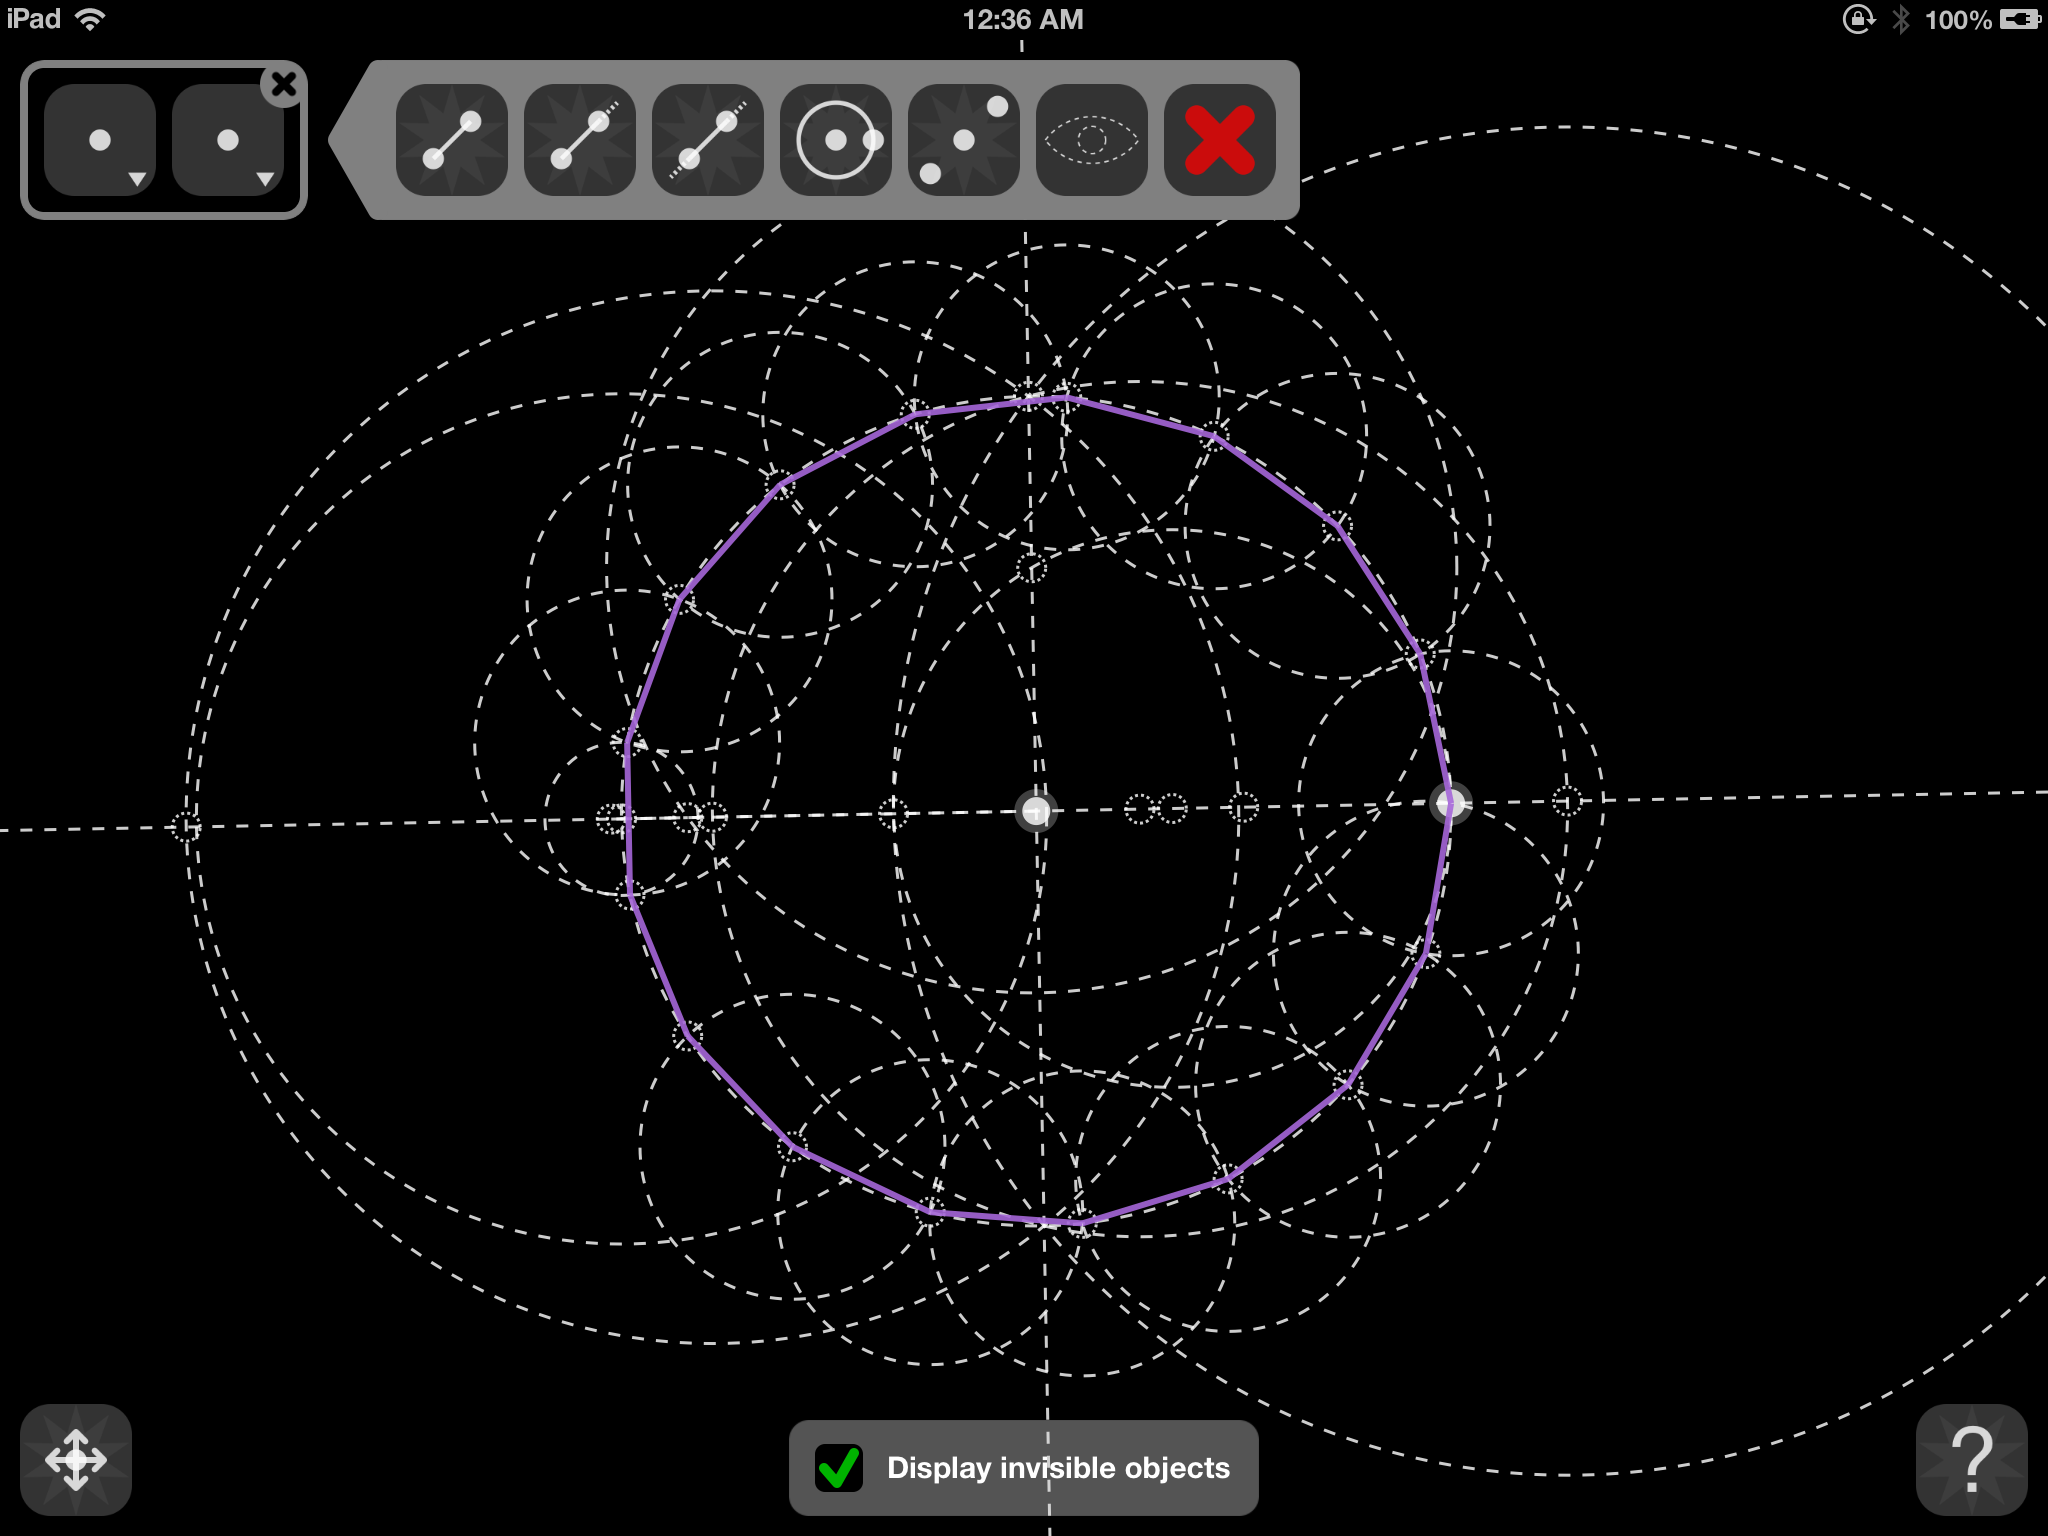Select the infinite line tool
Image resolution: width=2048 pixels, height=1536 pixels.
click(707, 140)
